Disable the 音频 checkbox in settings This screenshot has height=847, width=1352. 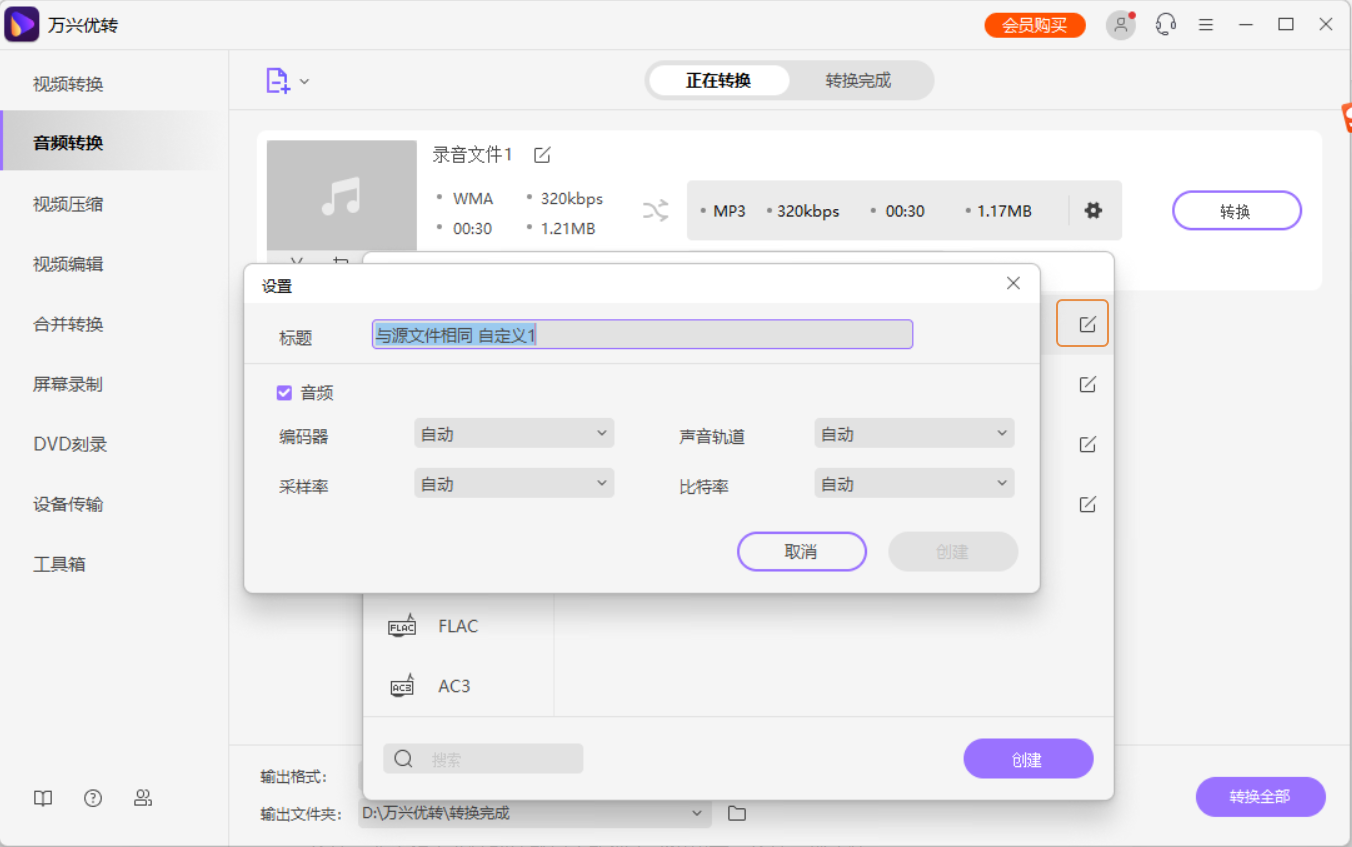click(284, 392)
